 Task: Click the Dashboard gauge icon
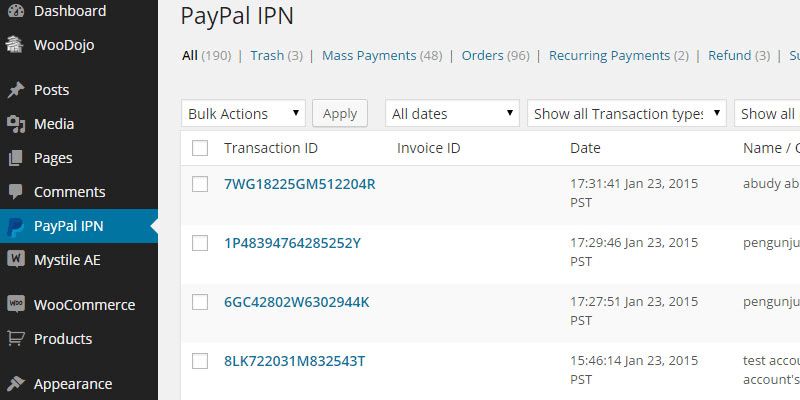(15, 12)
